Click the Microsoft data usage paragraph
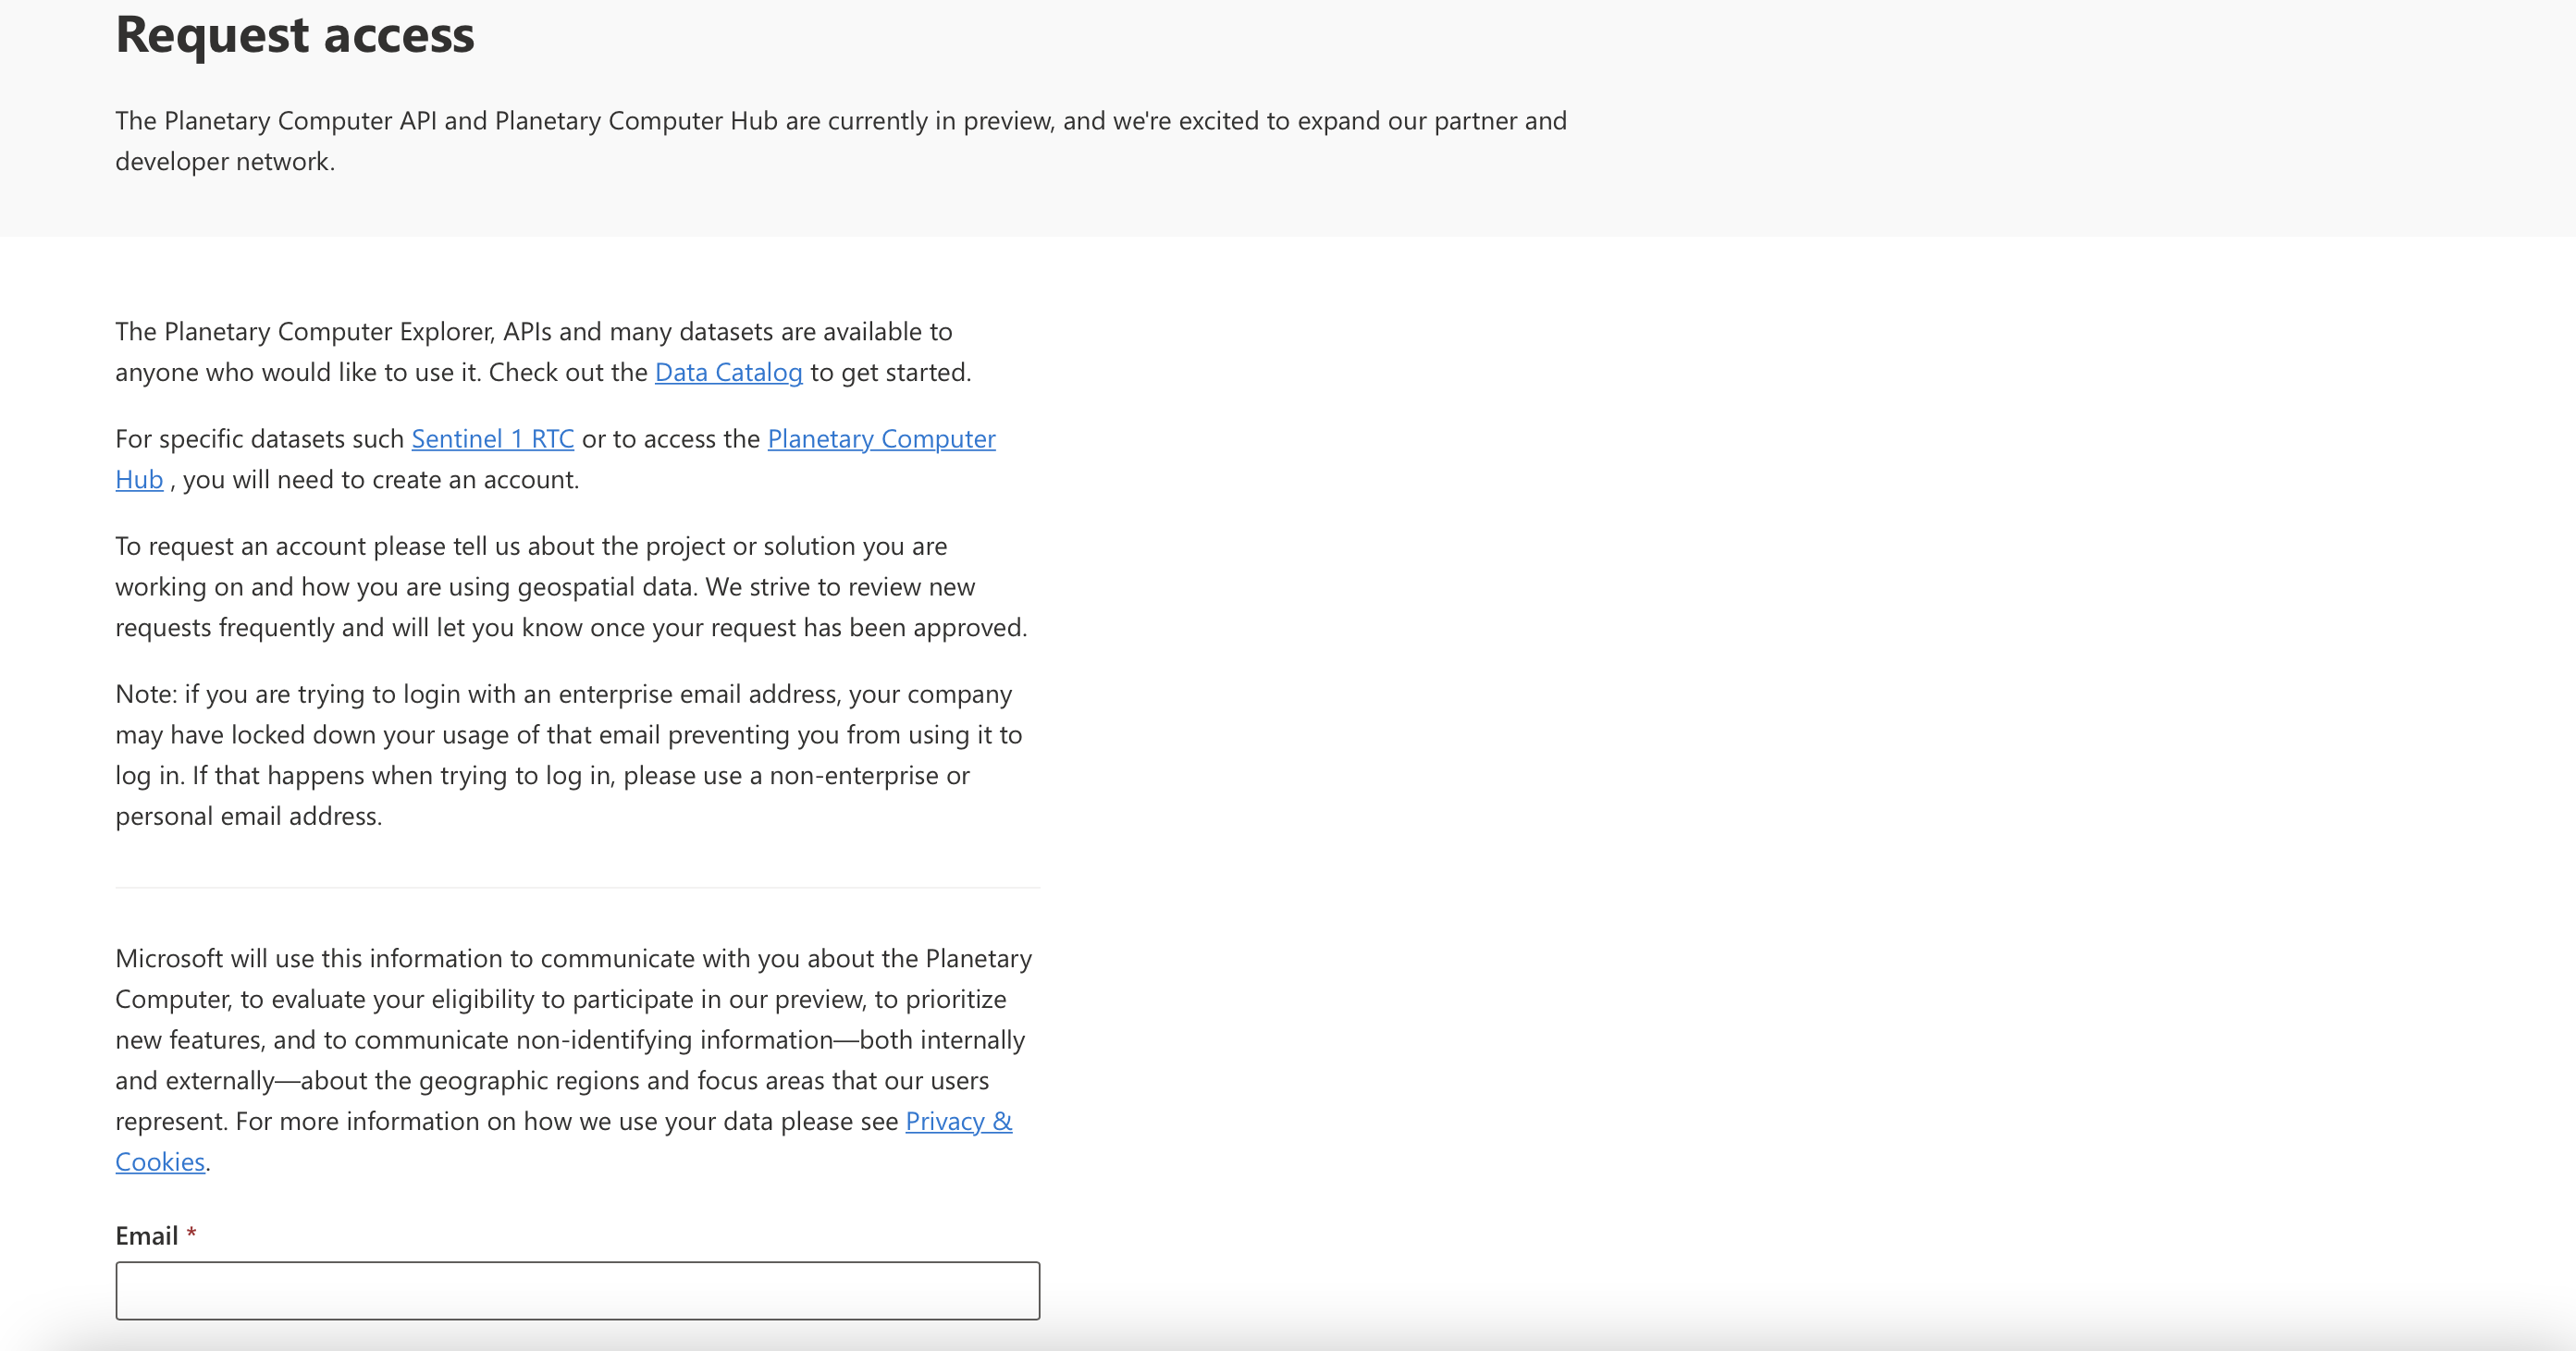The width and height of the screenshot is (2576, 1351). pyautogui.click(x=573, y=1039)
